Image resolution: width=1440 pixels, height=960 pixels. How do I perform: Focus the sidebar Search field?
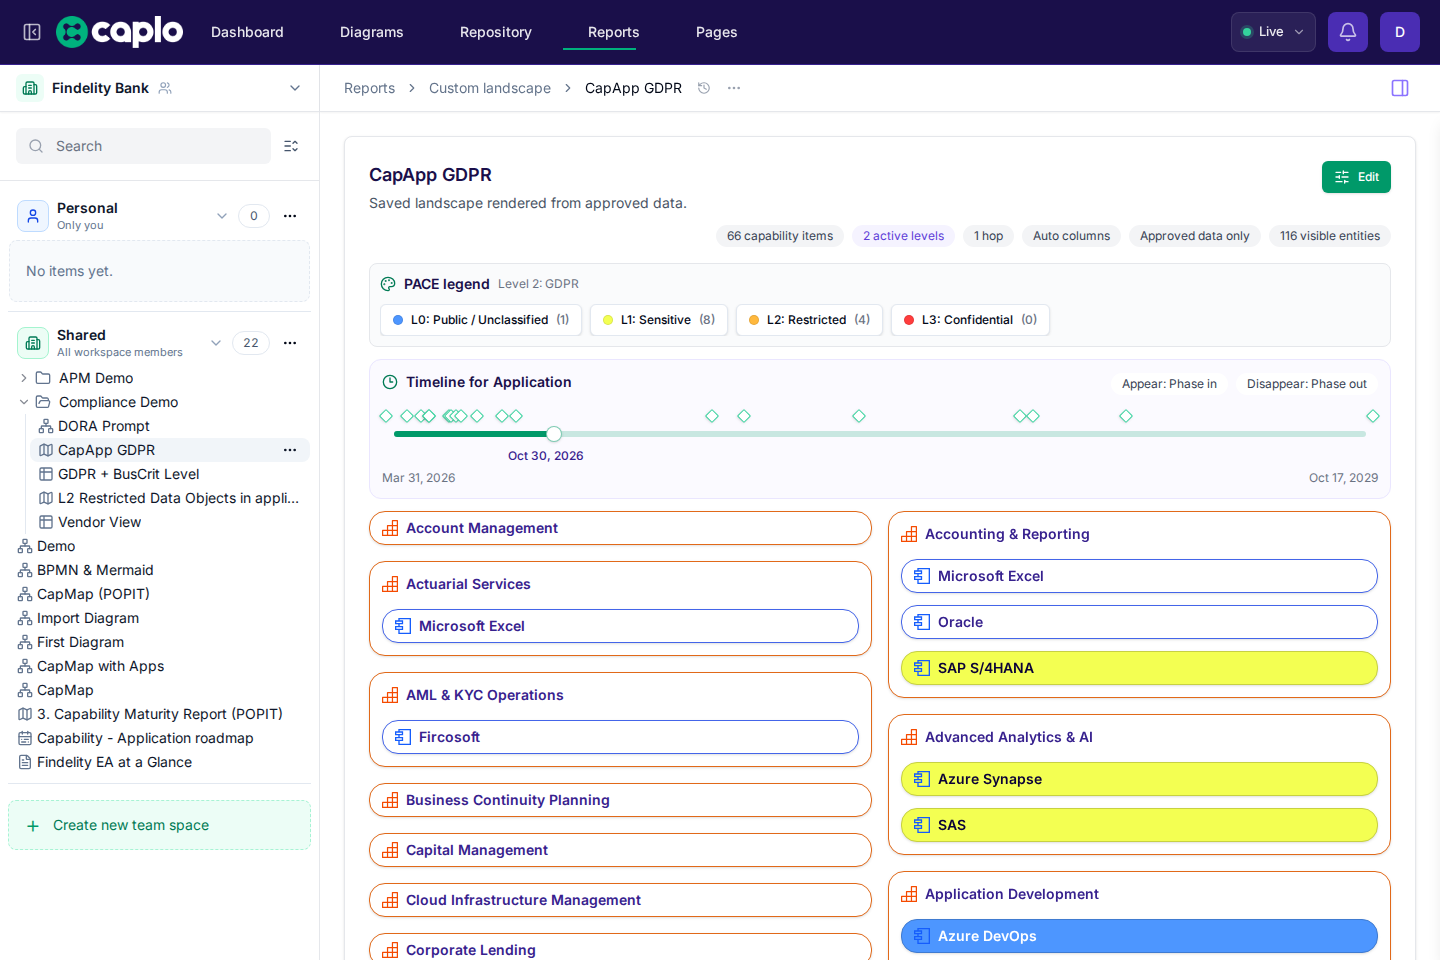click(x=143, y=146)
